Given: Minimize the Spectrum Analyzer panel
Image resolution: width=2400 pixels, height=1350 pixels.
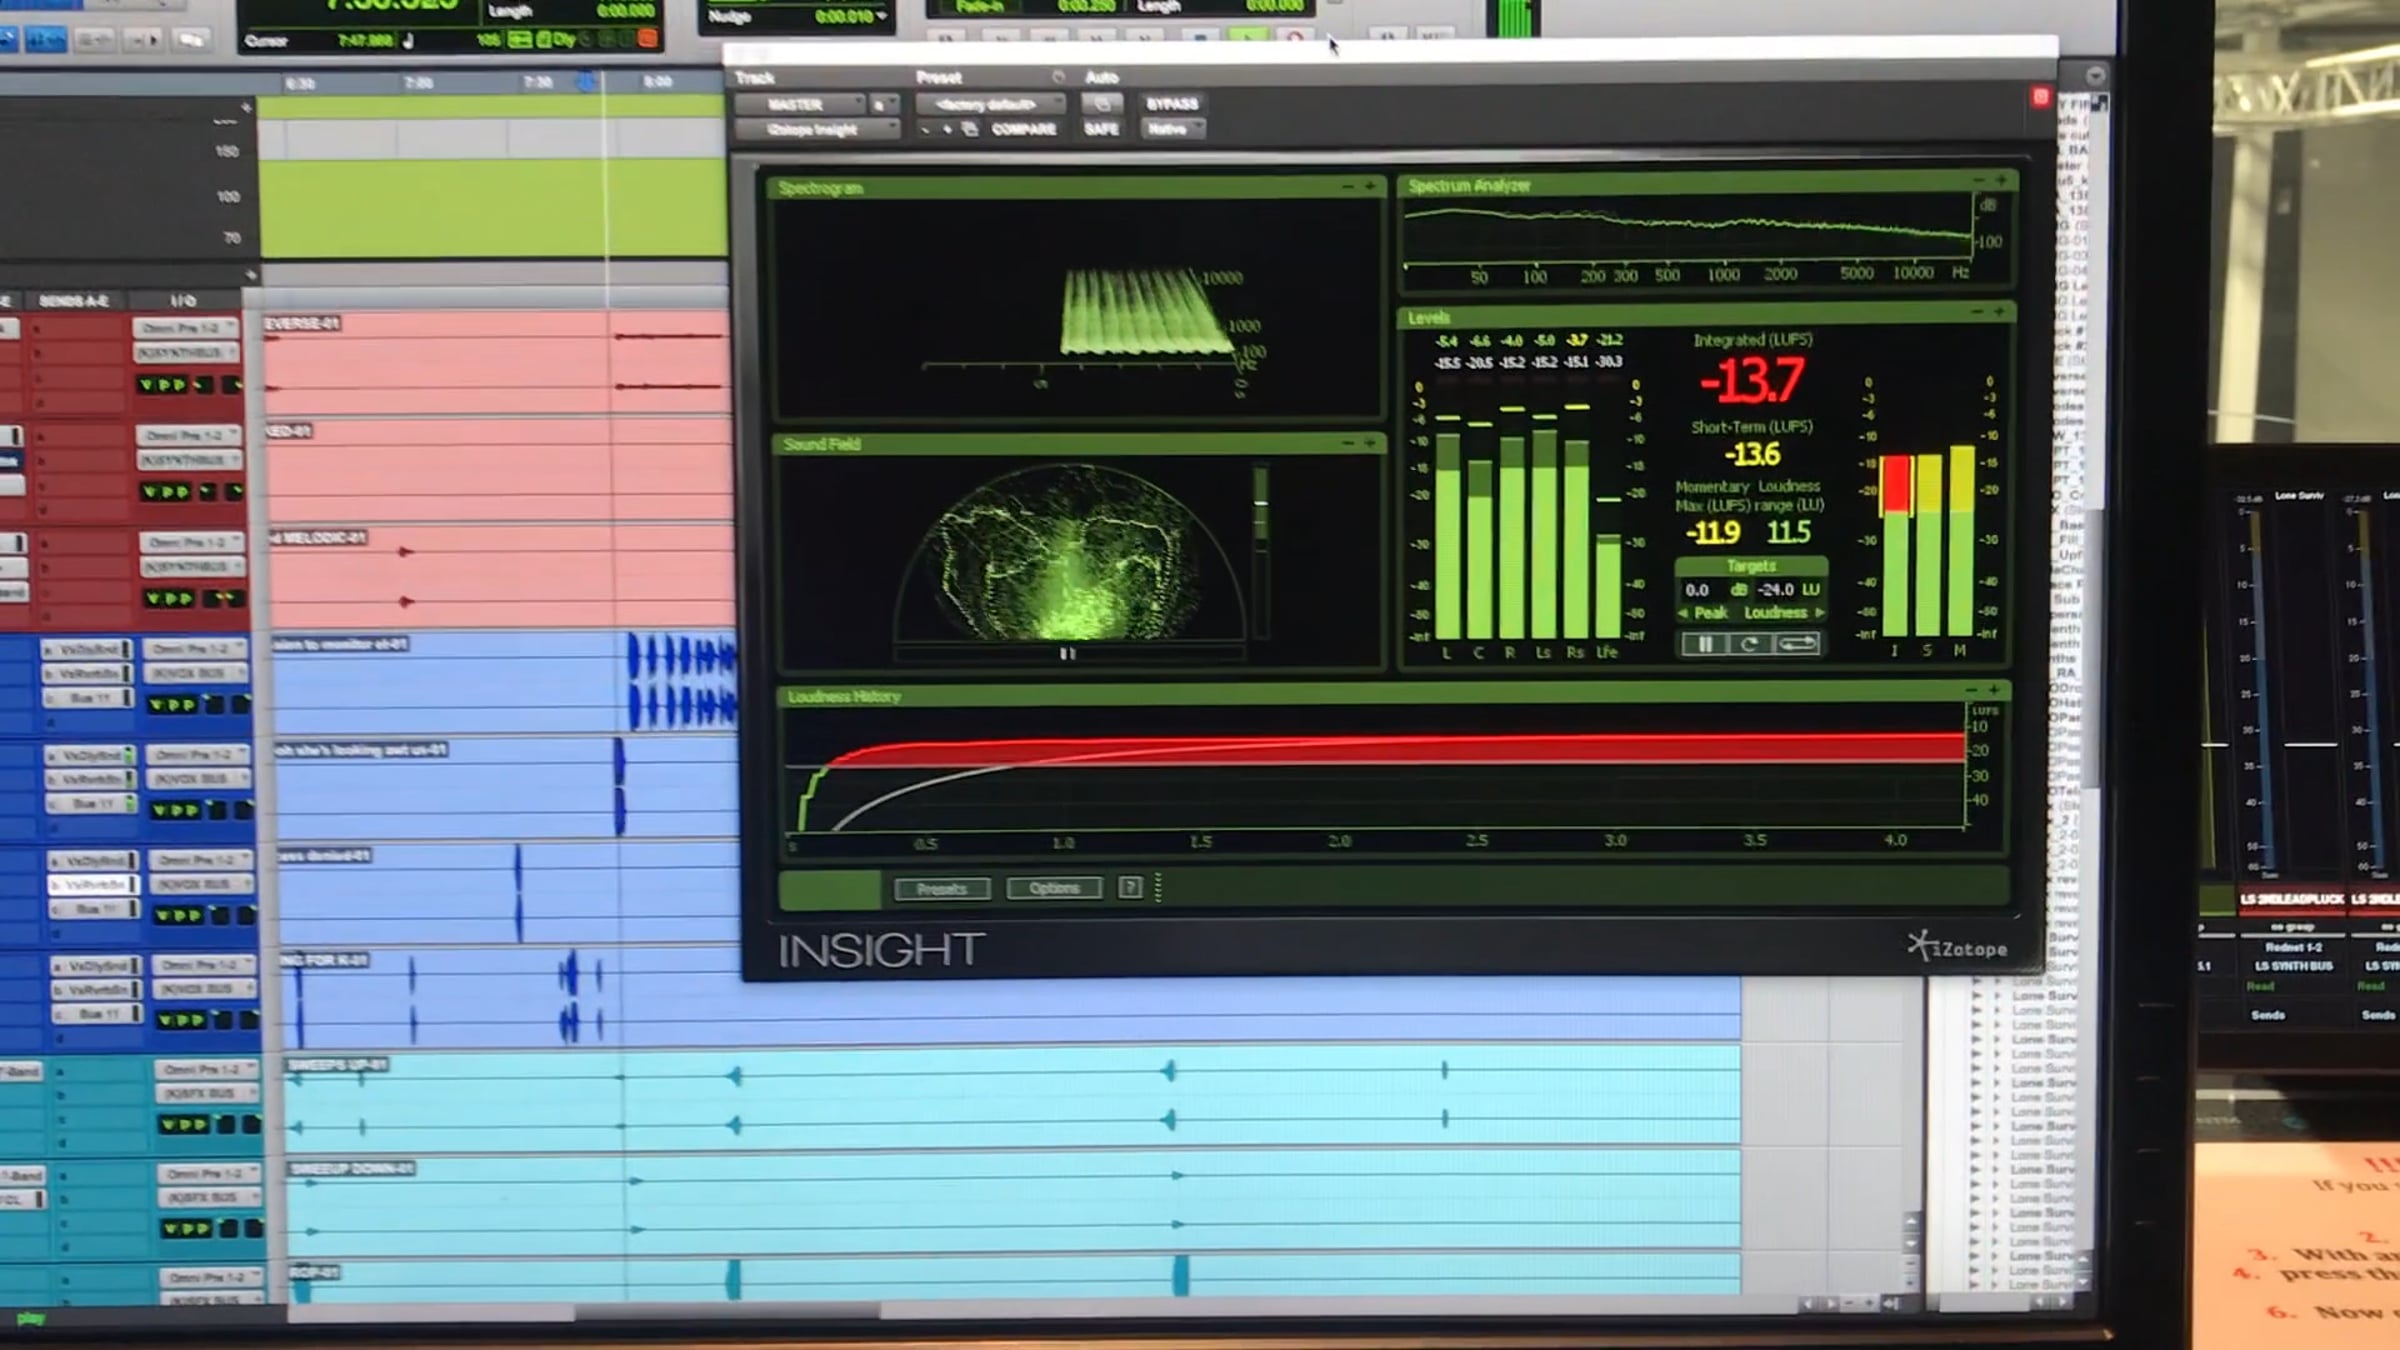Looking at the screenshot, I should point(1978,181).
